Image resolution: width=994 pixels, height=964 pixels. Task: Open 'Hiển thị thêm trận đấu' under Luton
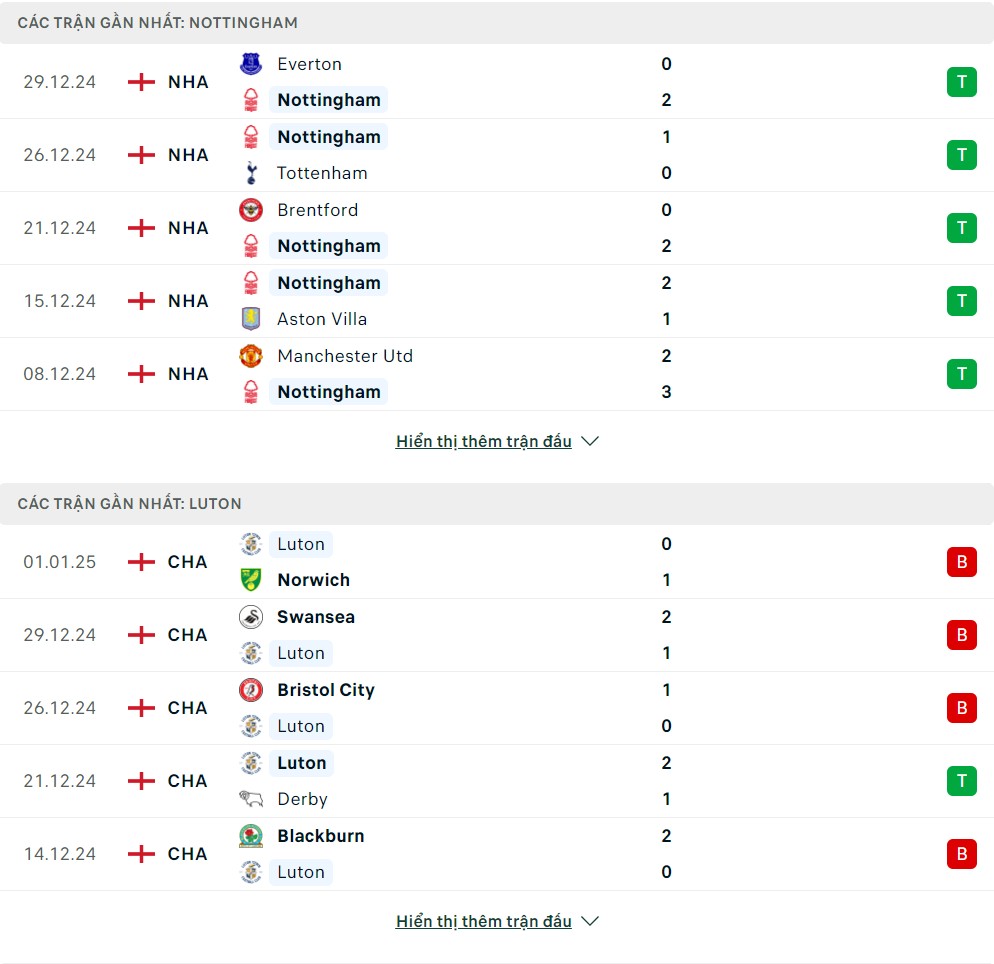[x=484, y=921]
